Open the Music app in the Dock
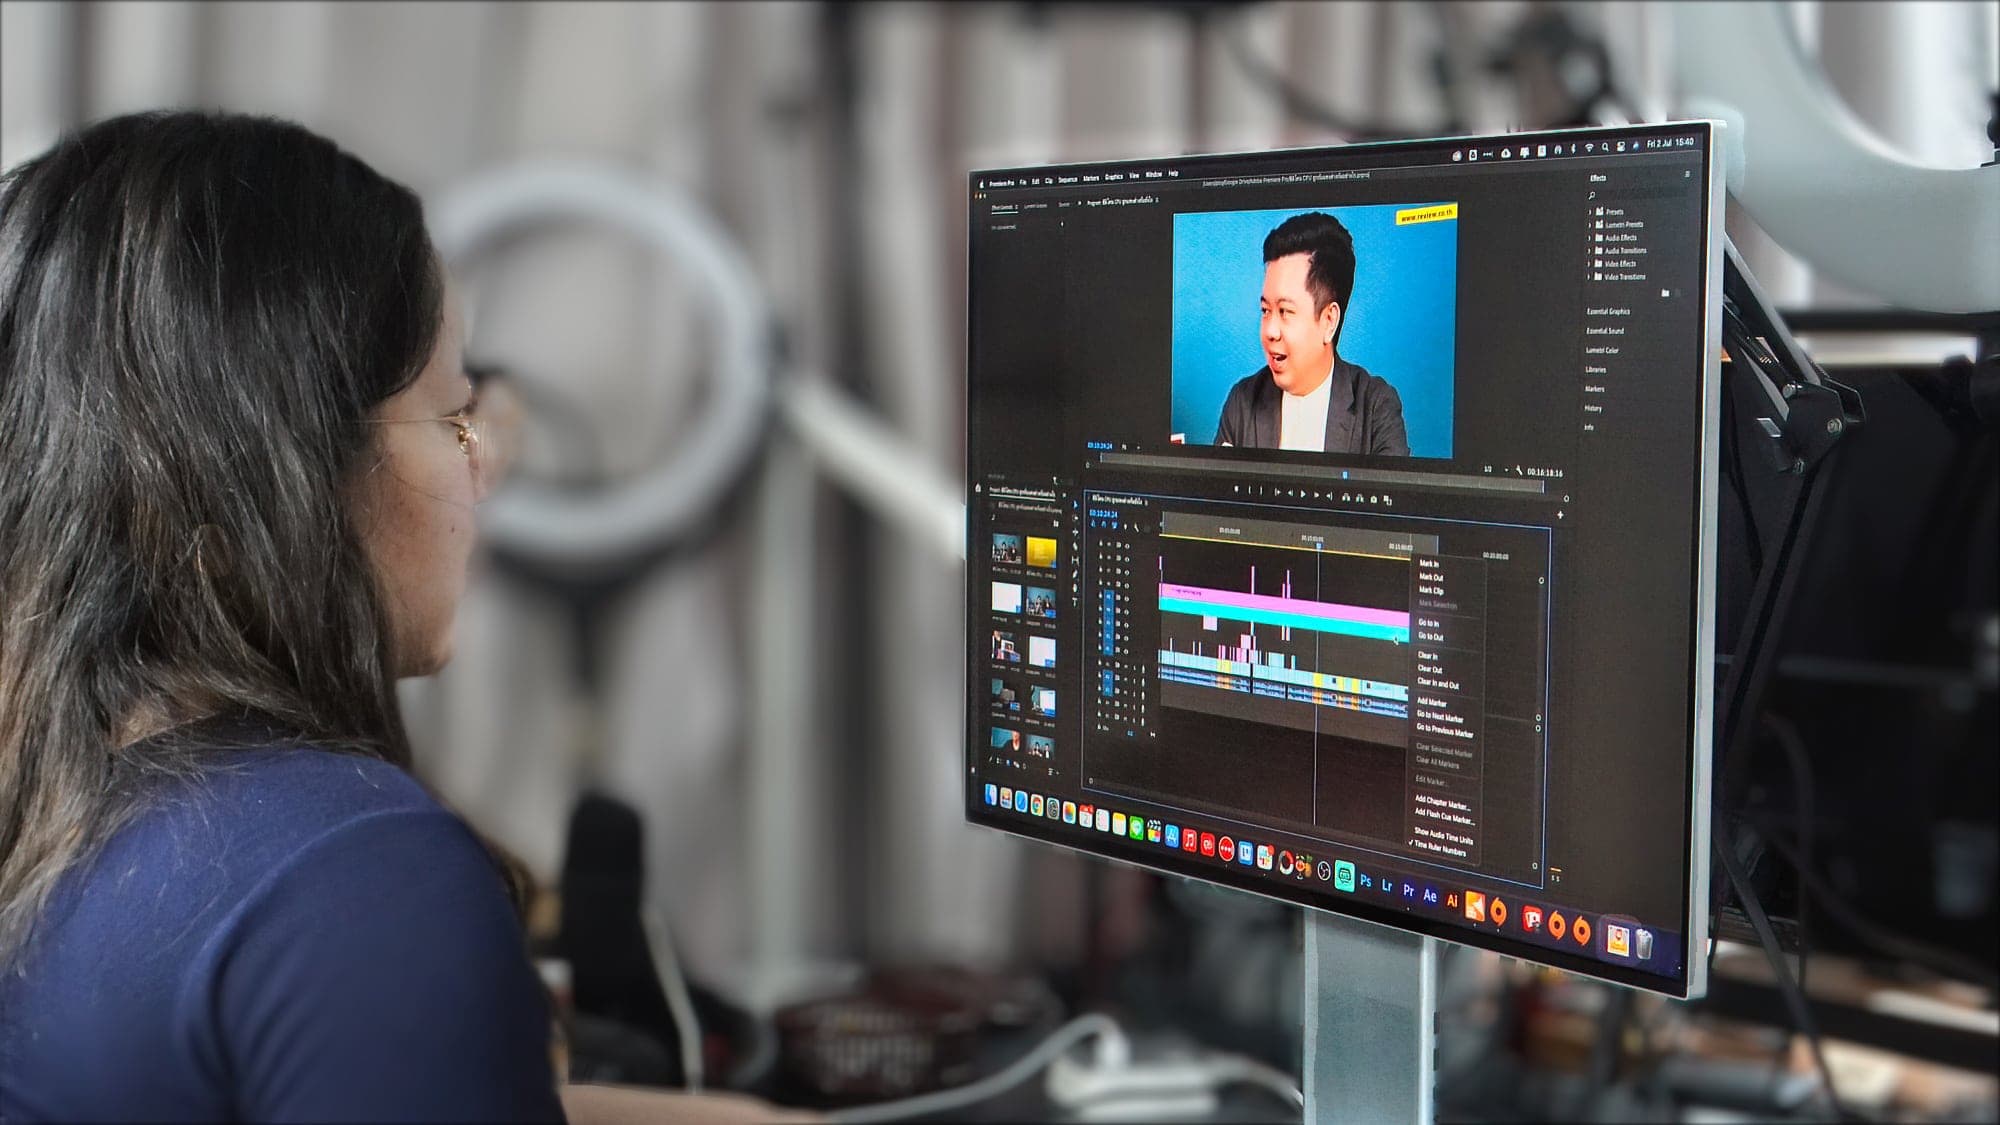The image size is (2000, 1125). pyautogui.click(x=1189, y=841)
